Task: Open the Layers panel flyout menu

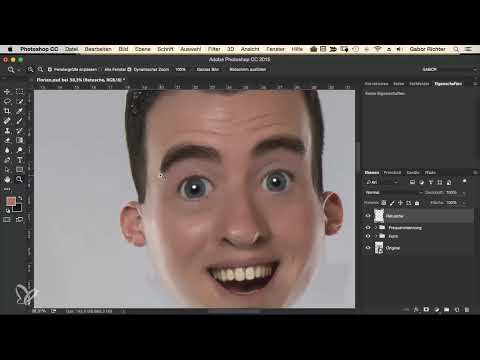Action: pyautogui.click(x=475, y=172)
